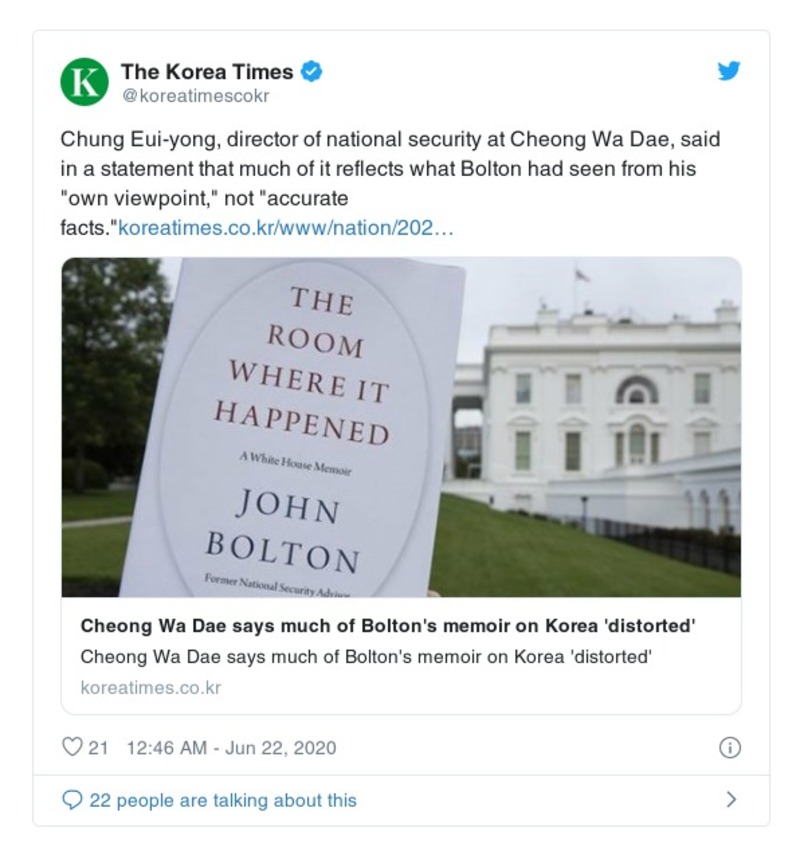Click the like count of 21
800x859 pixels.
point(98,747)
